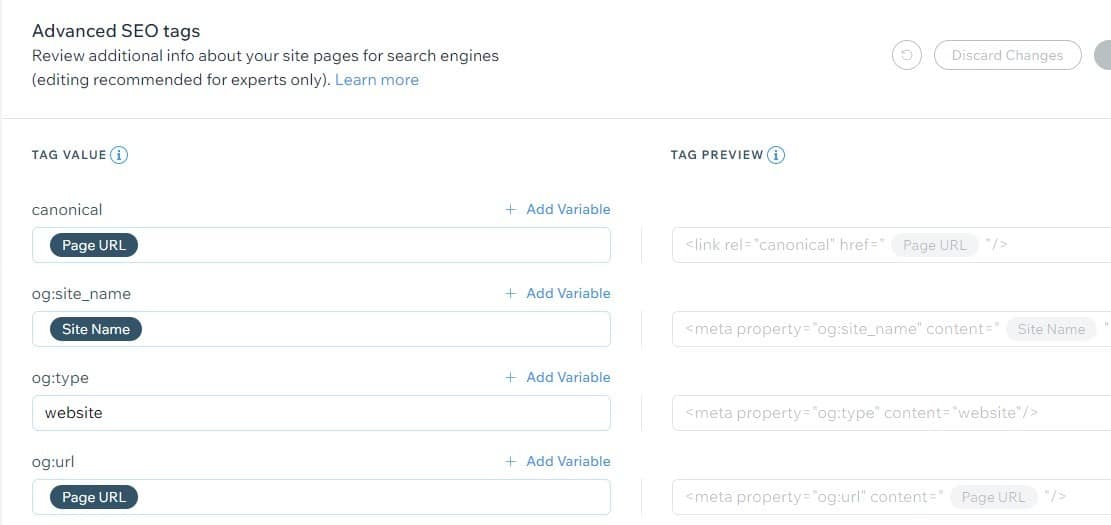Click the og:type input containing website
Image resolution: width=1111 pixels, height=525 pixels.
click(x=321, y=413)
